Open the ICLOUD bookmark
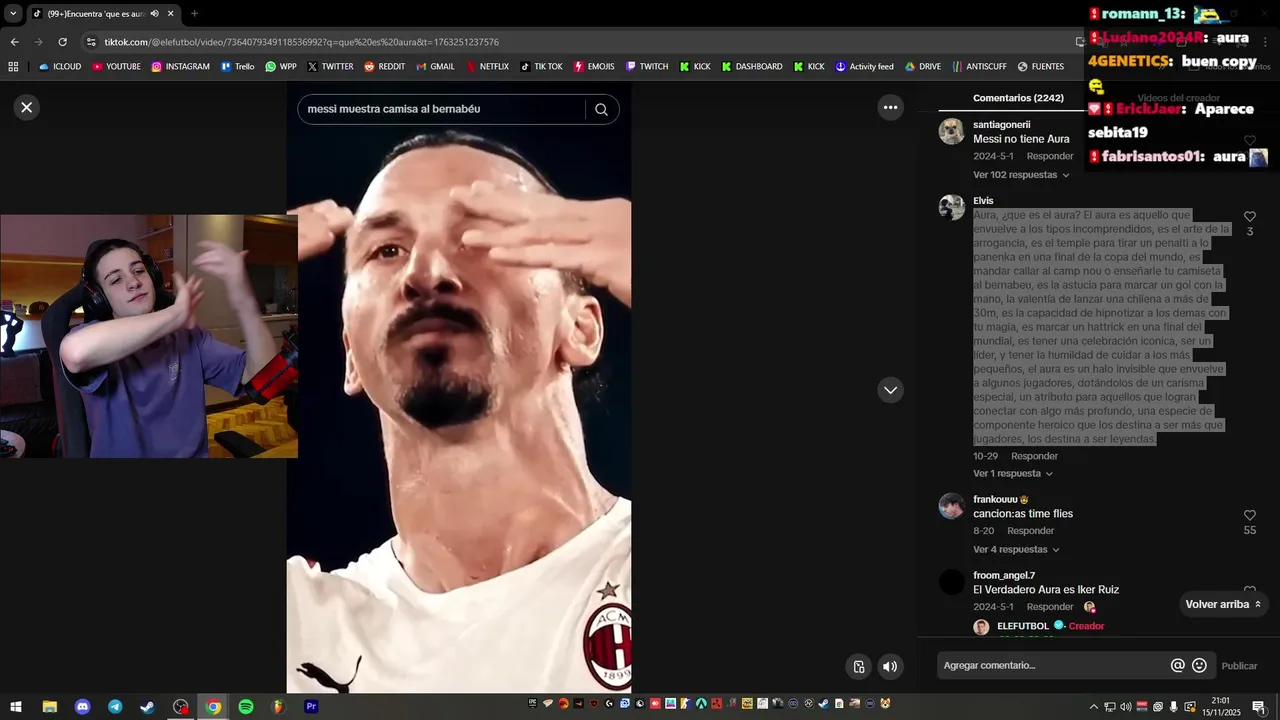Viewport: 1280px width, 720px height. (x=59, y=67)
